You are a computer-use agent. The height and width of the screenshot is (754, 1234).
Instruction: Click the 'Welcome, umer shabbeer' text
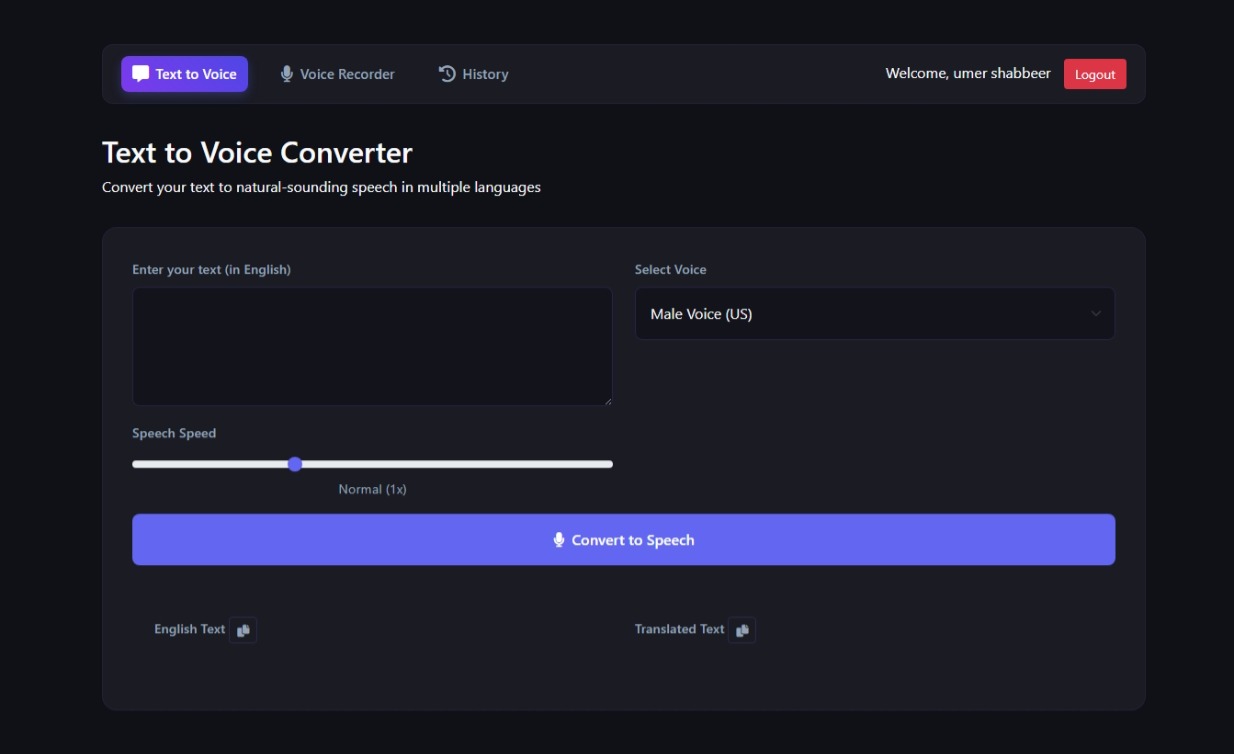pyautogui.click(x=968, y=74)
